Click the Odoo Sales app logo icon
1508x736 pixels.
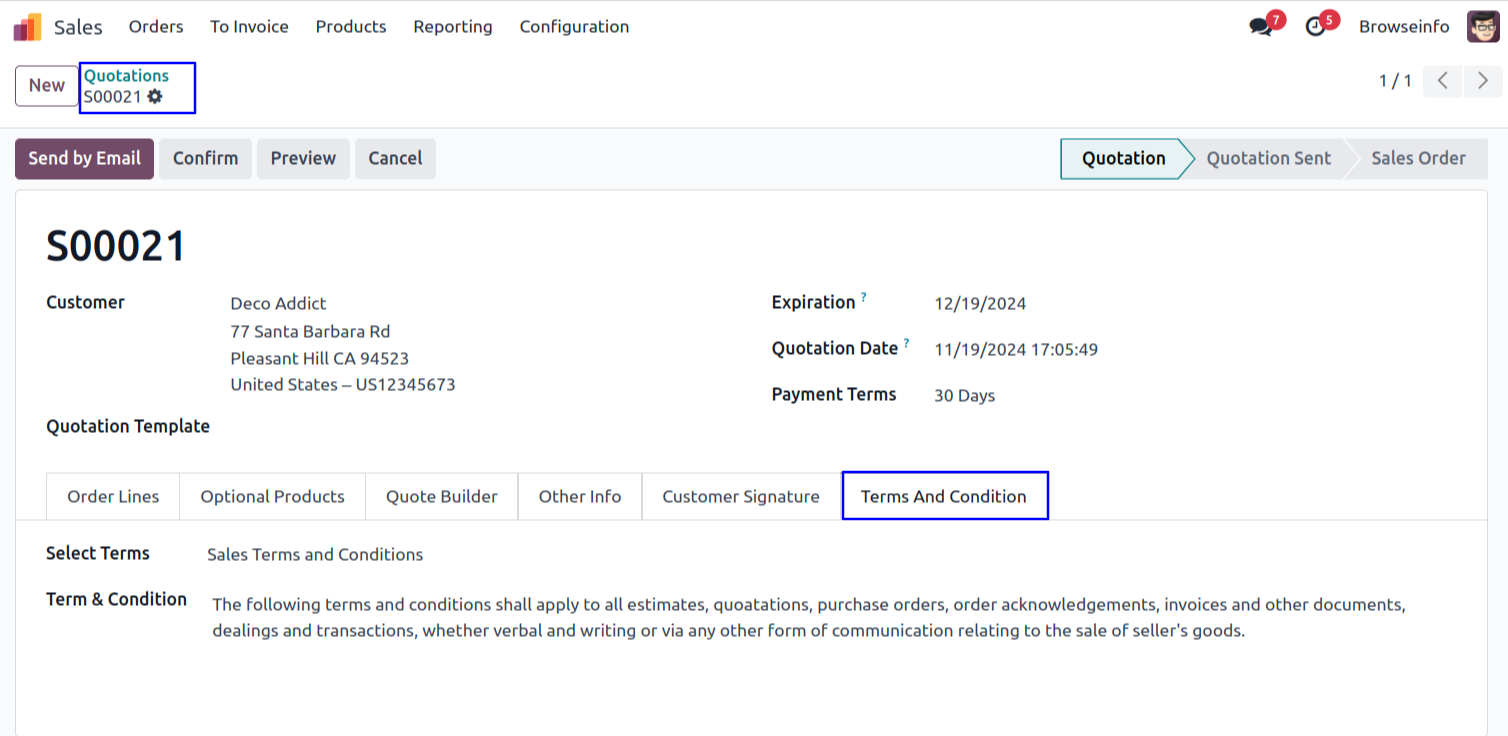(x=28, y=27)
